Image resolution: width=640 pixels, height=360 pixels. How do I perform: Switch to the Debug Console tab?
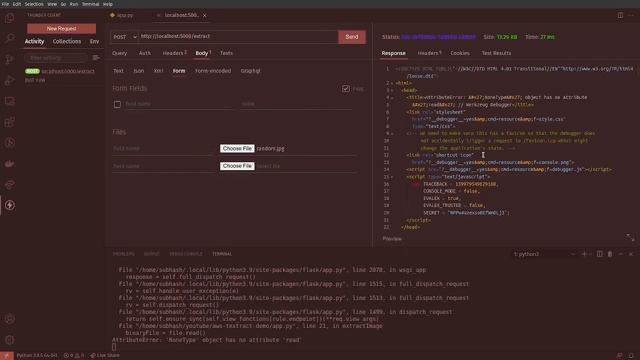186,254
